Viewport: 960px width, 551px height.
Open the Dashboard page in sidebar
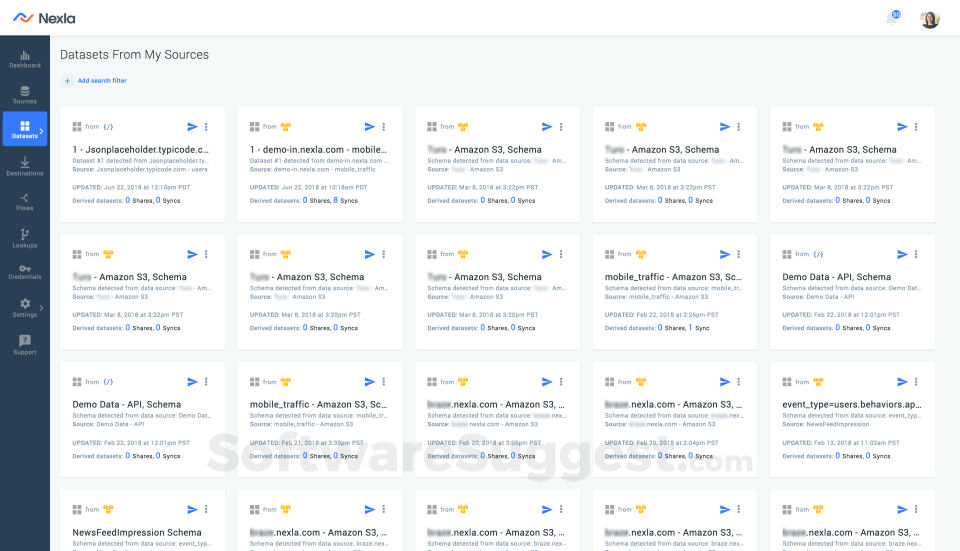coord(25,59)
